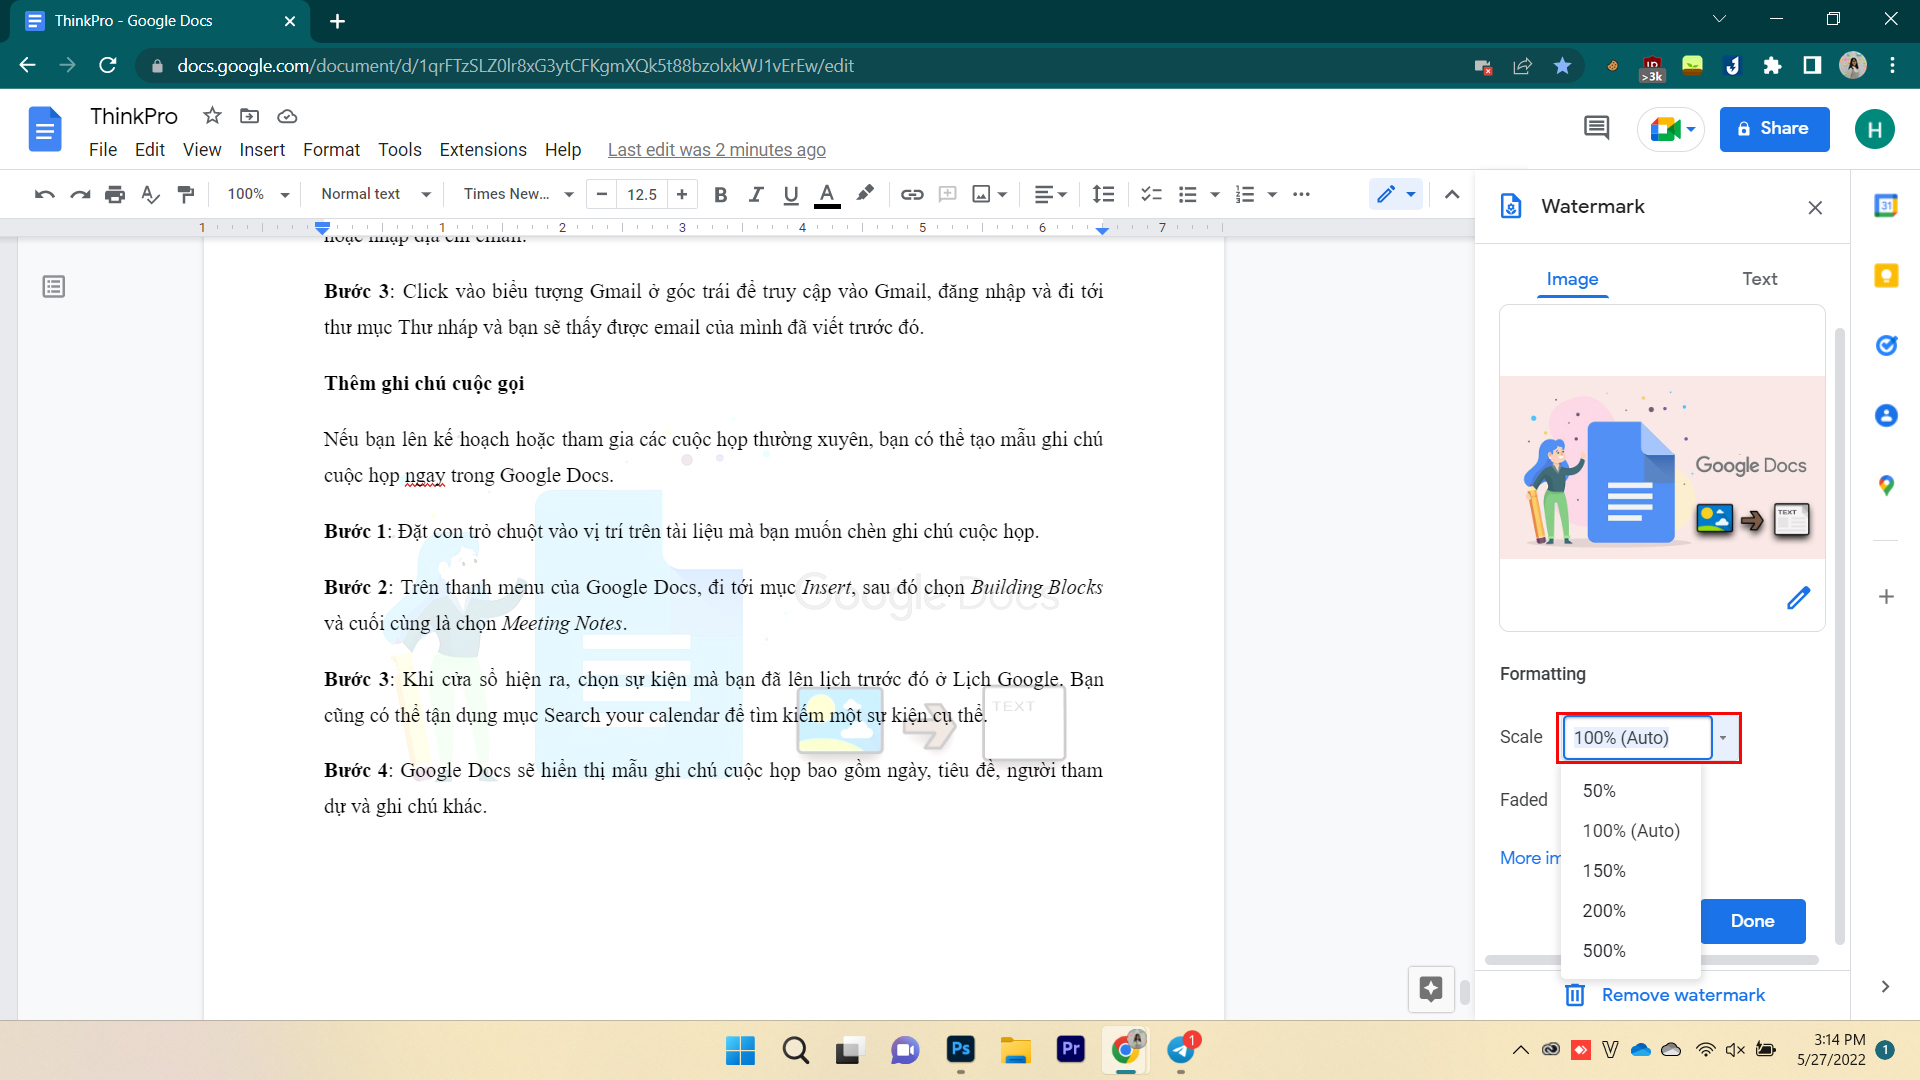Screen dimensions: 1920x1080
Task: Open the Edit menu
Action: coord(150,150)
